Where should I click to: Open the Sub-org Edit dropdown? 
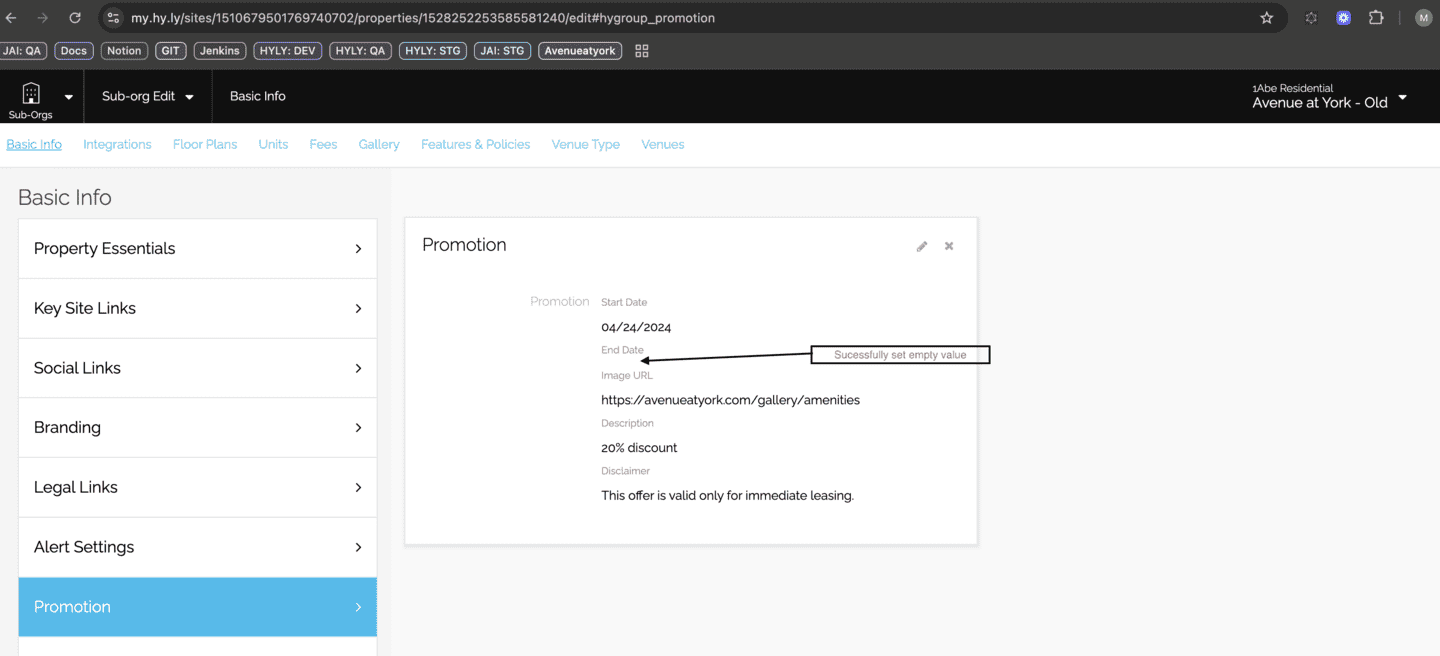[x=147, y=96]
